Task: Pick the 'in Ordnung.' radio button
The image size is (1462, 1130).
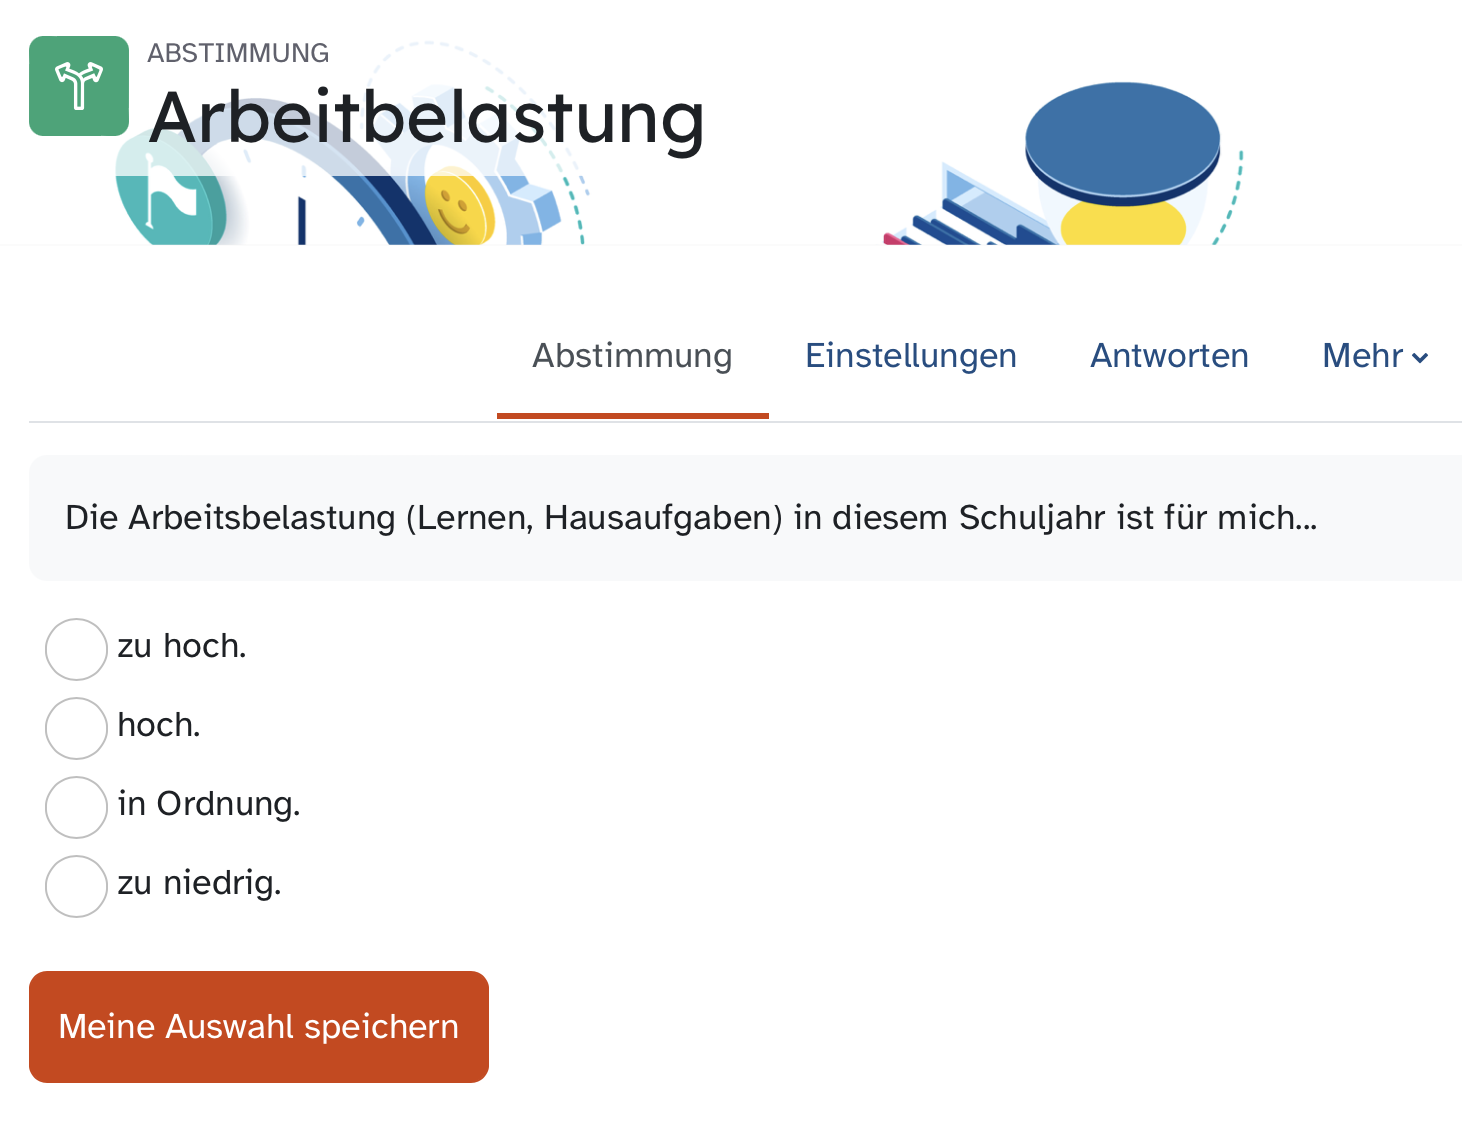Action: click(x=76, y=807)
